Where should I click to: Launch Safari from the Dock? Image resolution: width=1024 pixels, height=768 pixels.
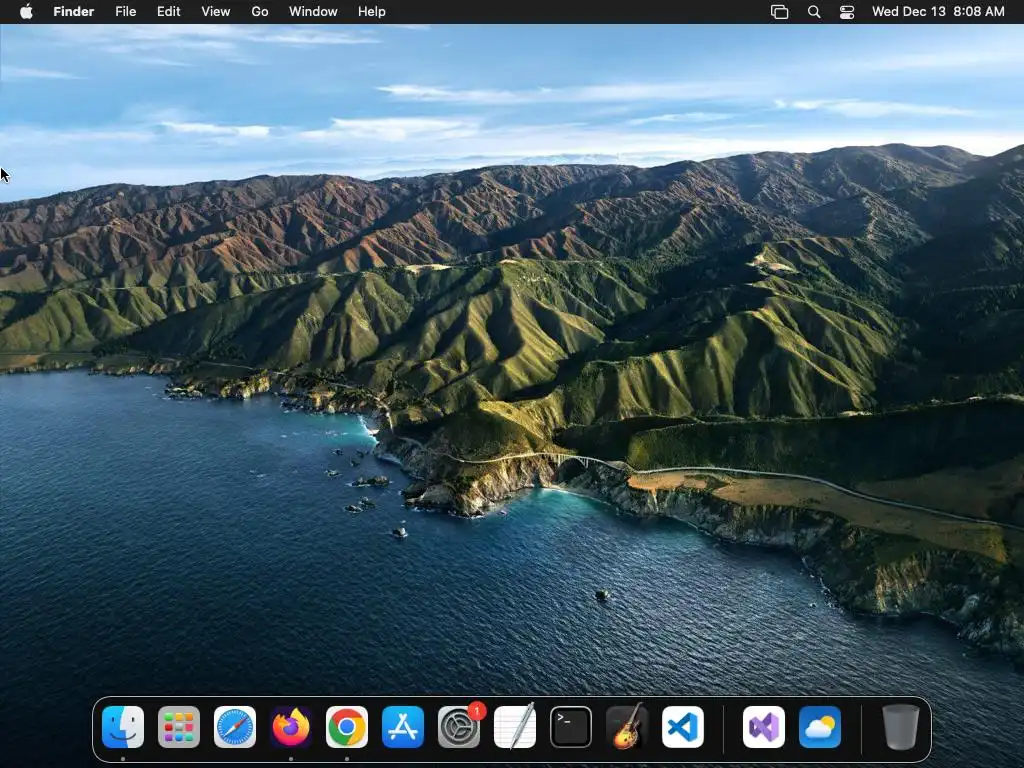235,727
